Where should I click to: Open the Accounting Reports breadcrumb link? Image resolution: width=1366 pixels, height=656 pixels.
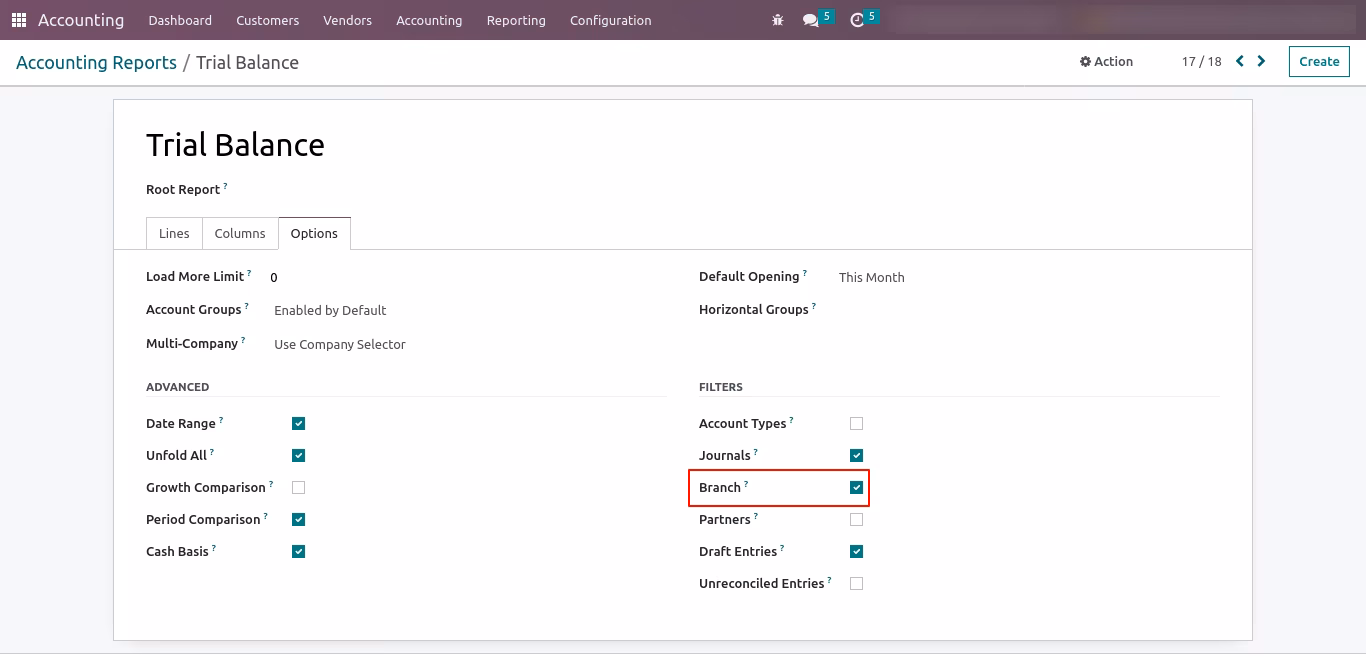(x=96, y=62)
